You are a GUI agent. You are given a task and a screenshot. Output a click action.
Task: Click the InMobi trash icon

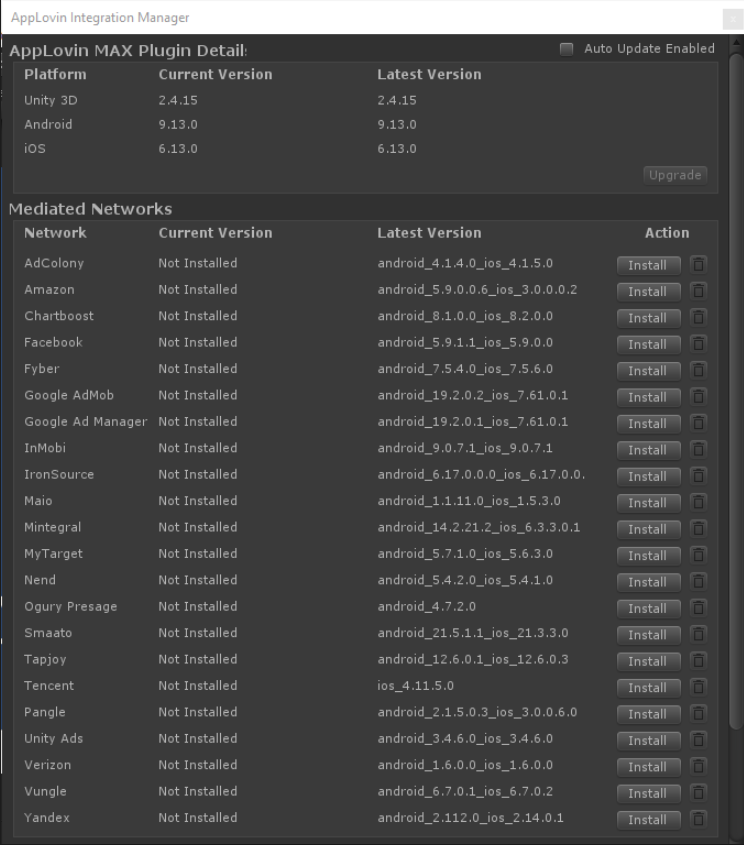[698, 449]
